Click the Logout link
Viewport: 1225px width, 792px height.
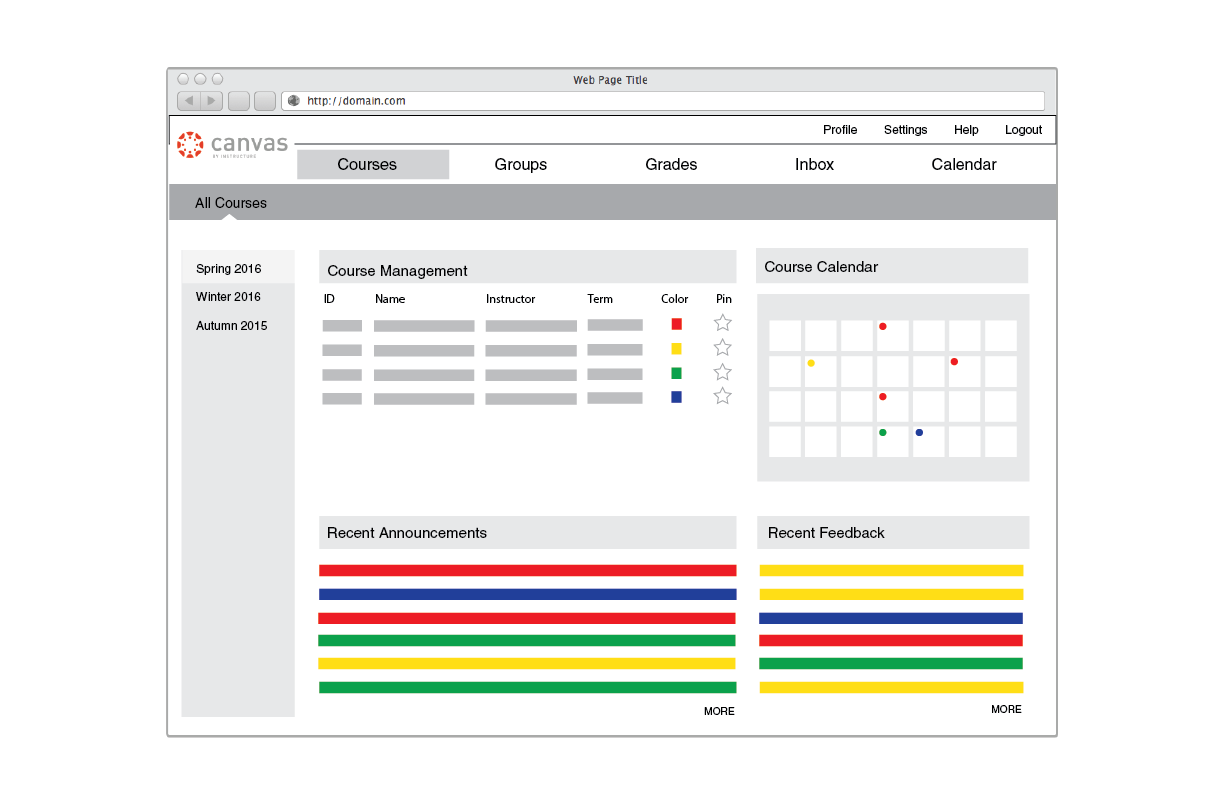coord(1024,130)
